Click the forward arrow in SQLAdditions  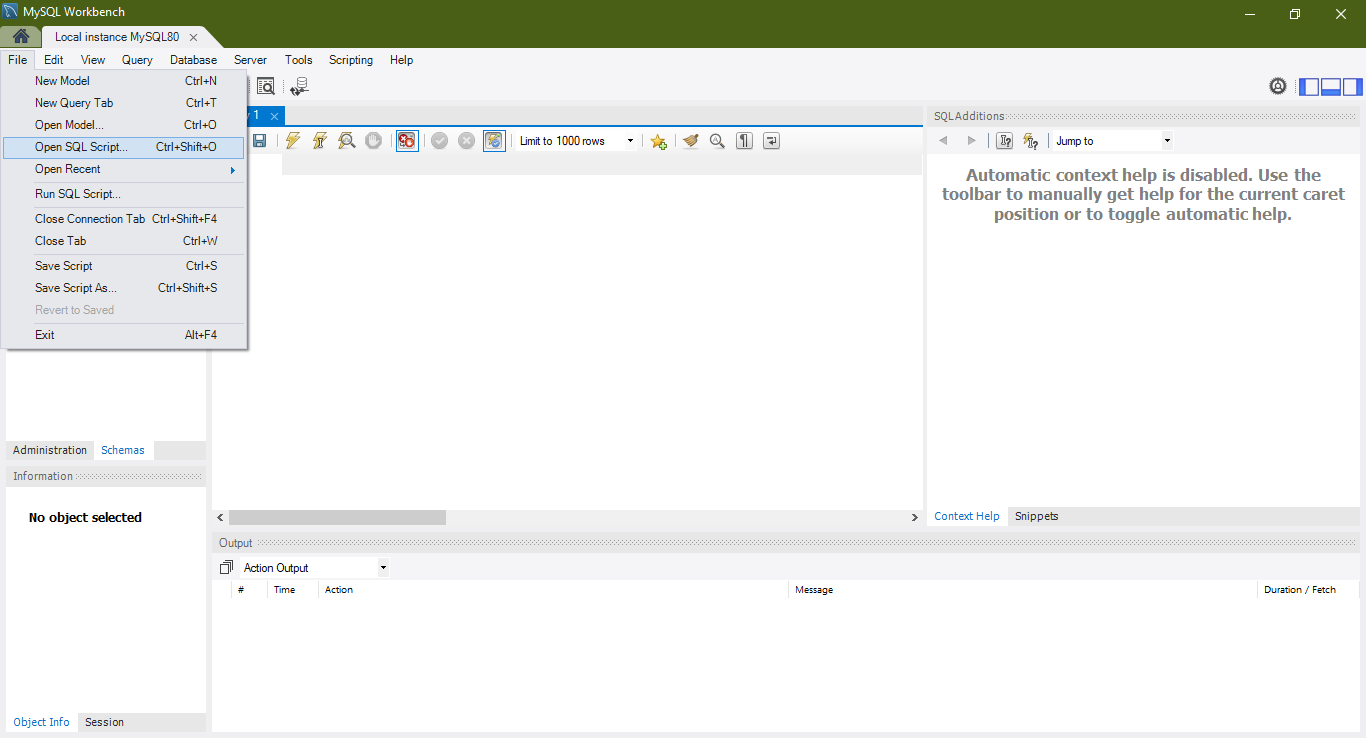[971, 141]
